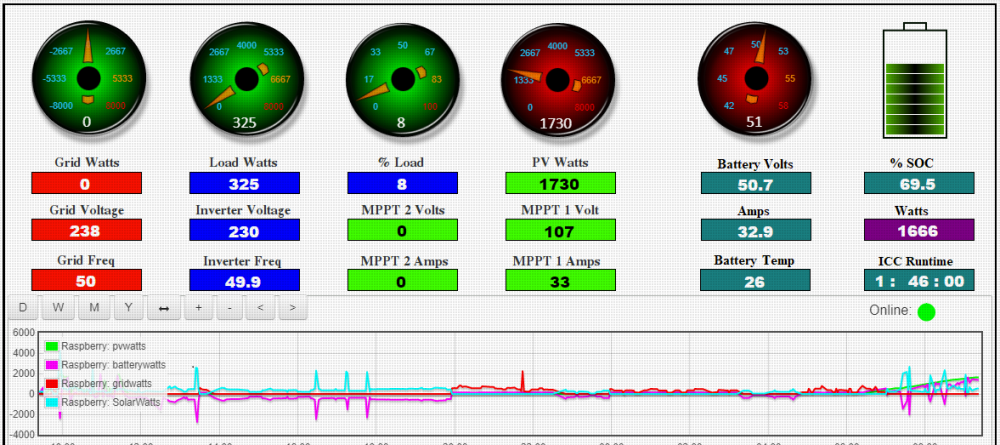Select the M month view button
The width and height of the screenshot is (1000, 445).
point(94,307)
